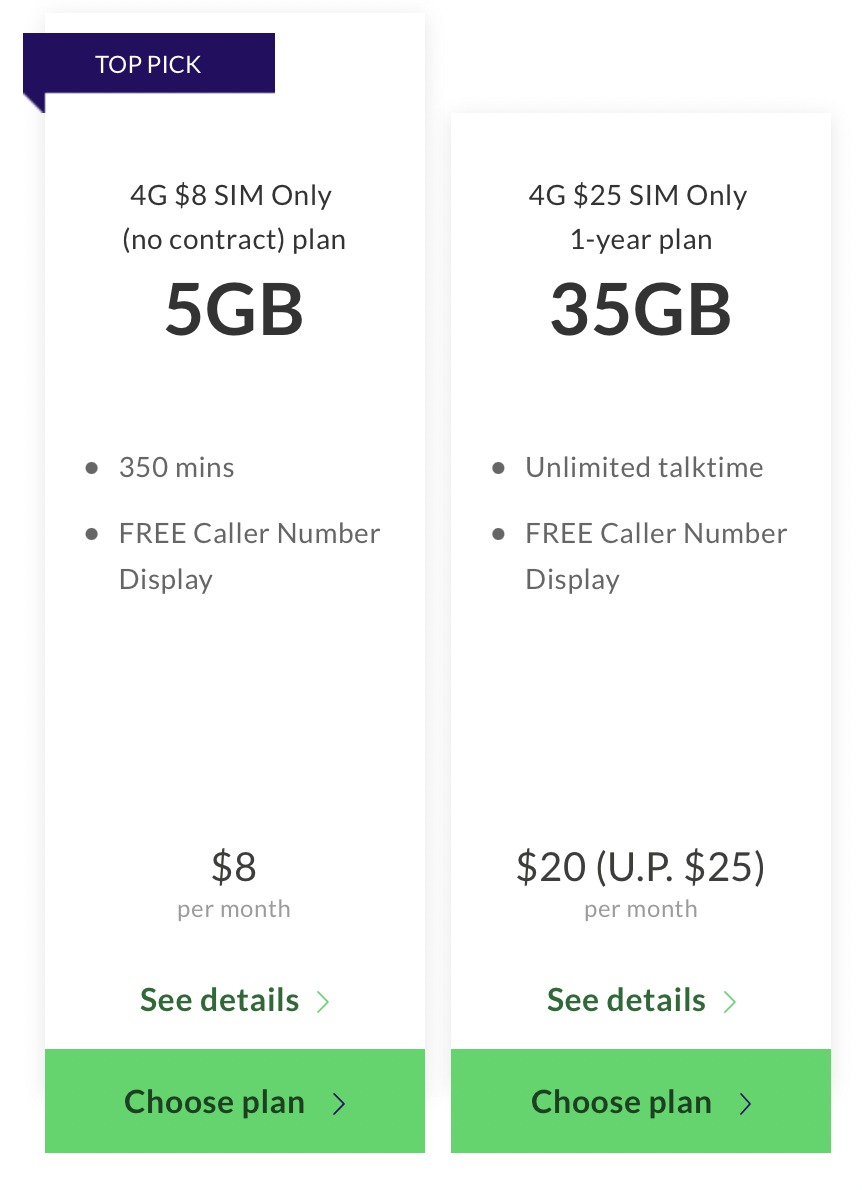Screen dimensions: 862x1190
Task: Click the per month label under $20 price
Action: click(640, 909)
